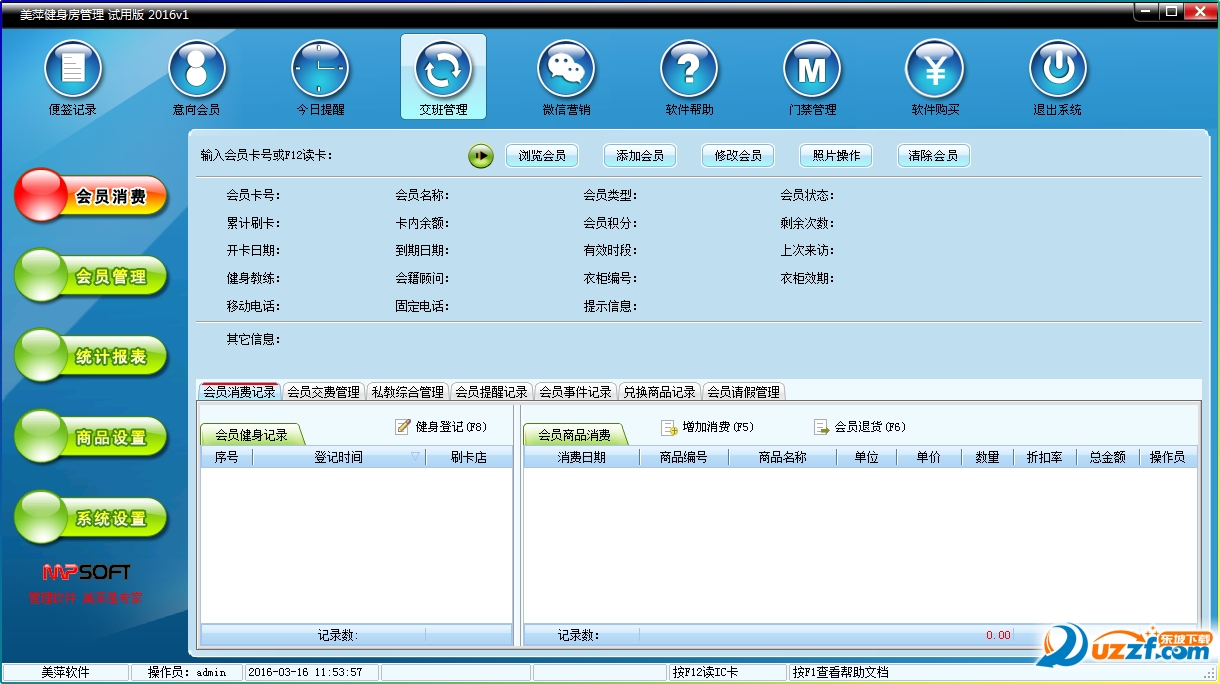Switch to the 会员交费管理 tab
The image size is (1220, 684).
(x=323, y=392)
